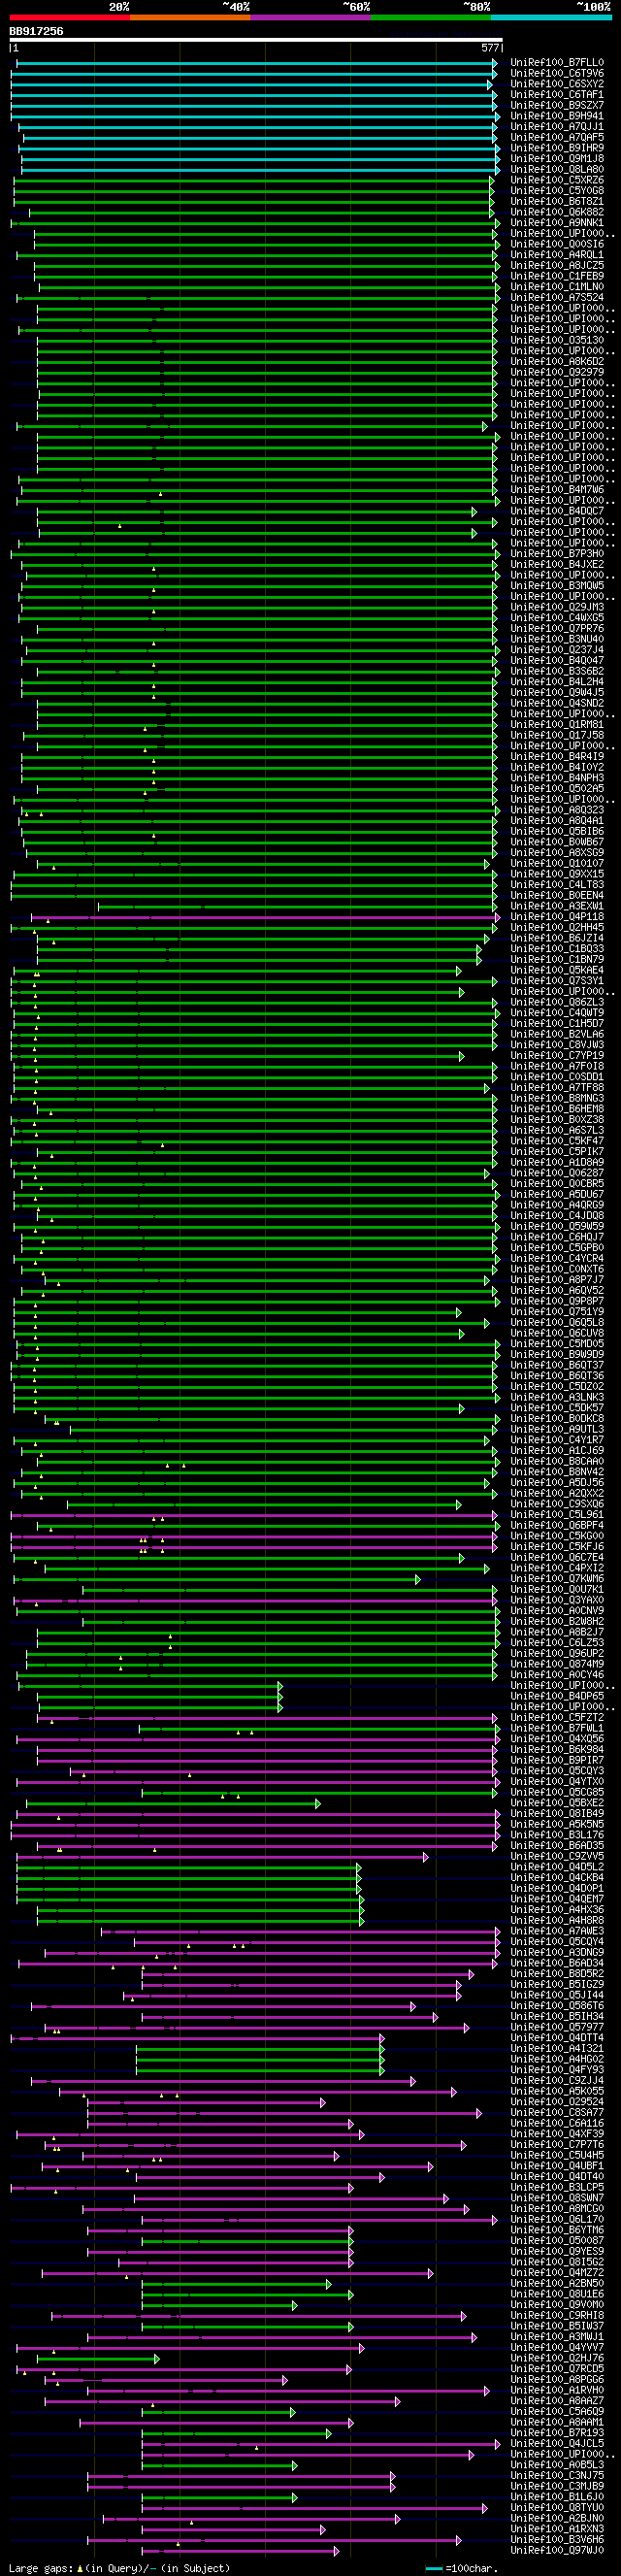Select the UniRef100_C5Y0G8 label
This screenshot has height=2576, width=621.
[x=557, y=191]
